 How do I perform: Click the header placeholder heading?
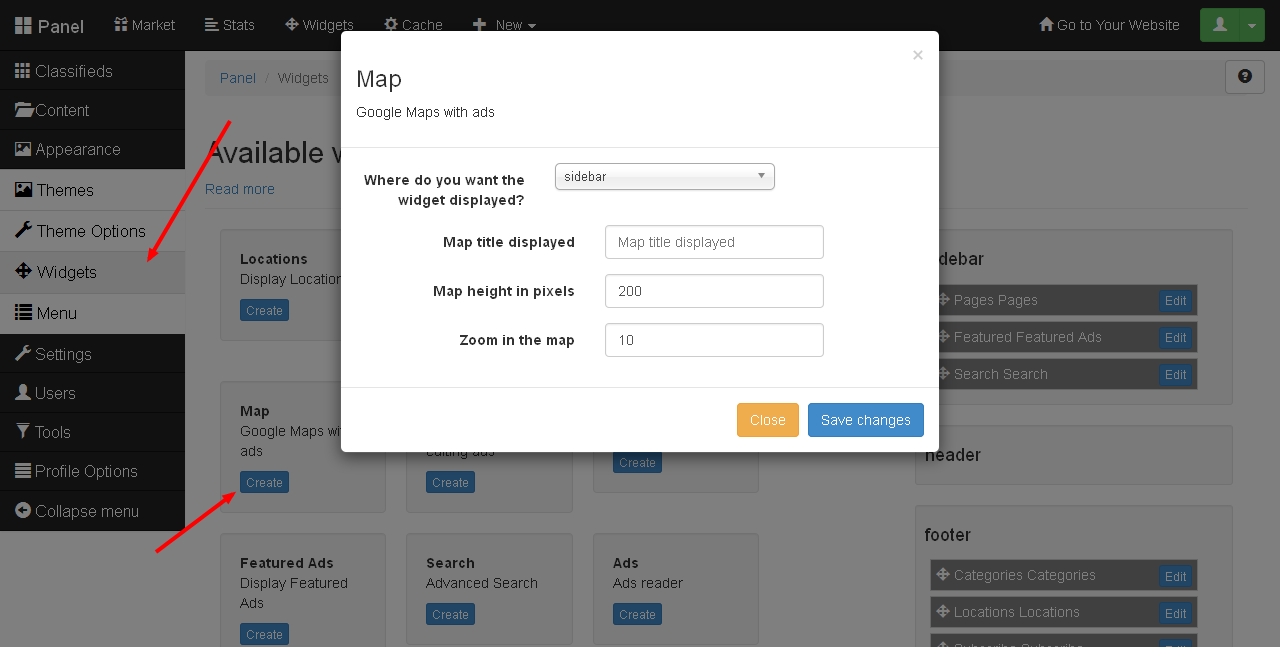(x=953, y=455)
